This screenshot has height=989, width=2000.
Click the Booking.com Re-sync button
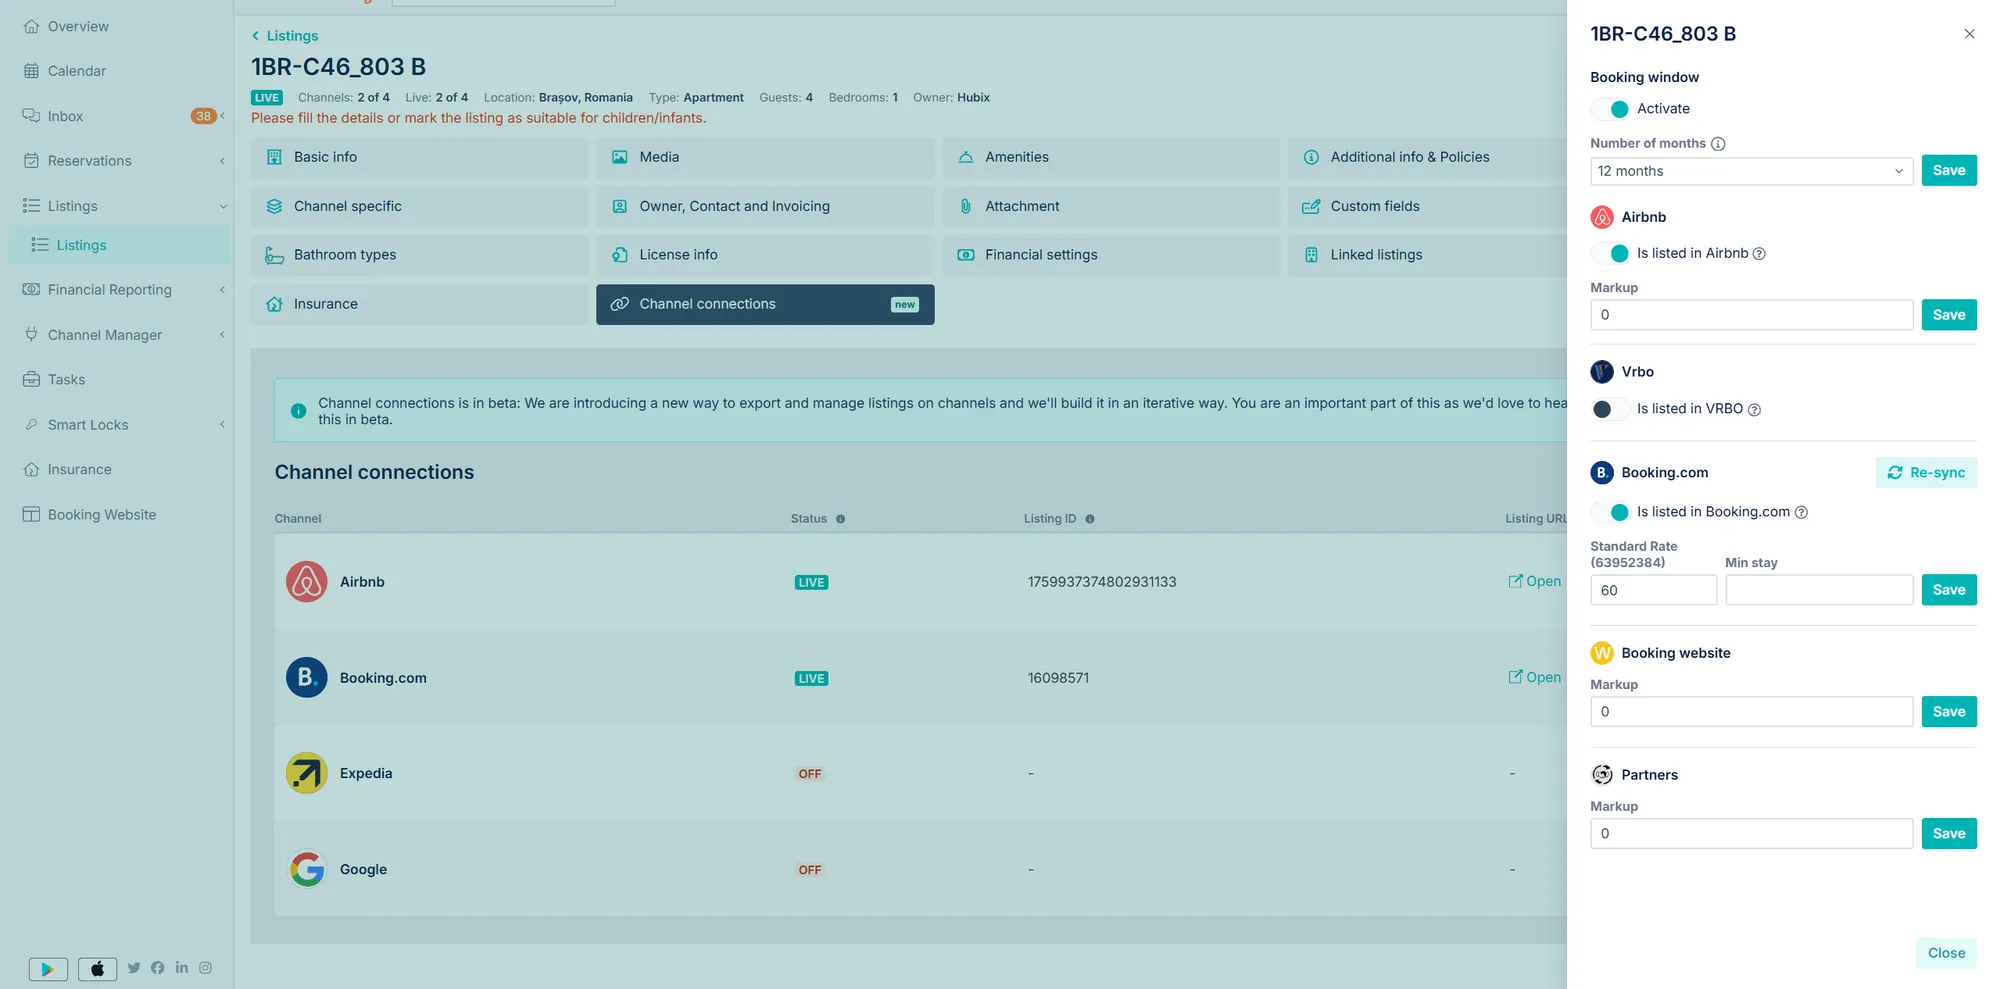pos(1926,473)
